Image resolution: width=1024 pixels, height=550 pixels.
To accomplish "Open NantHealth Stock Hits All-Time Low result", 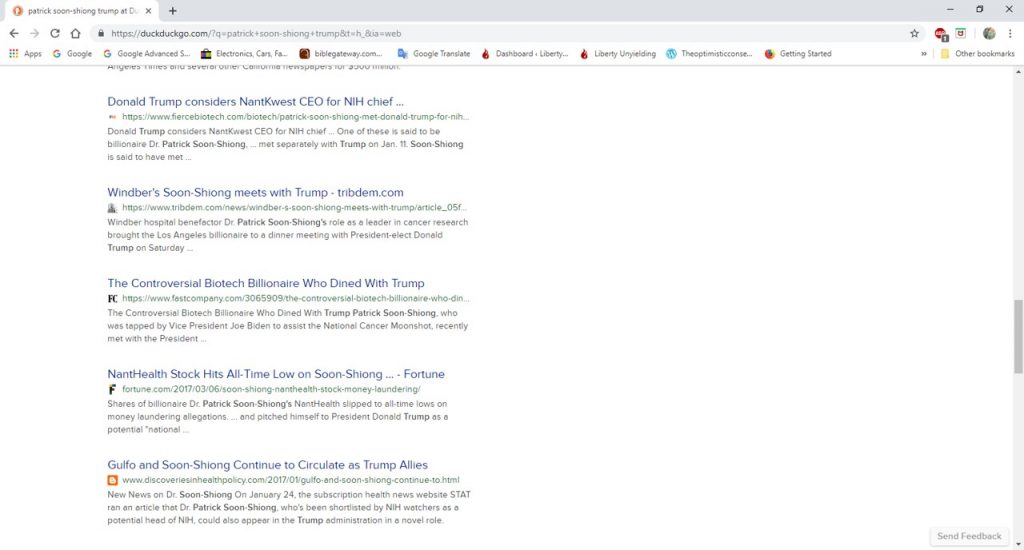I will pos(276,374).
